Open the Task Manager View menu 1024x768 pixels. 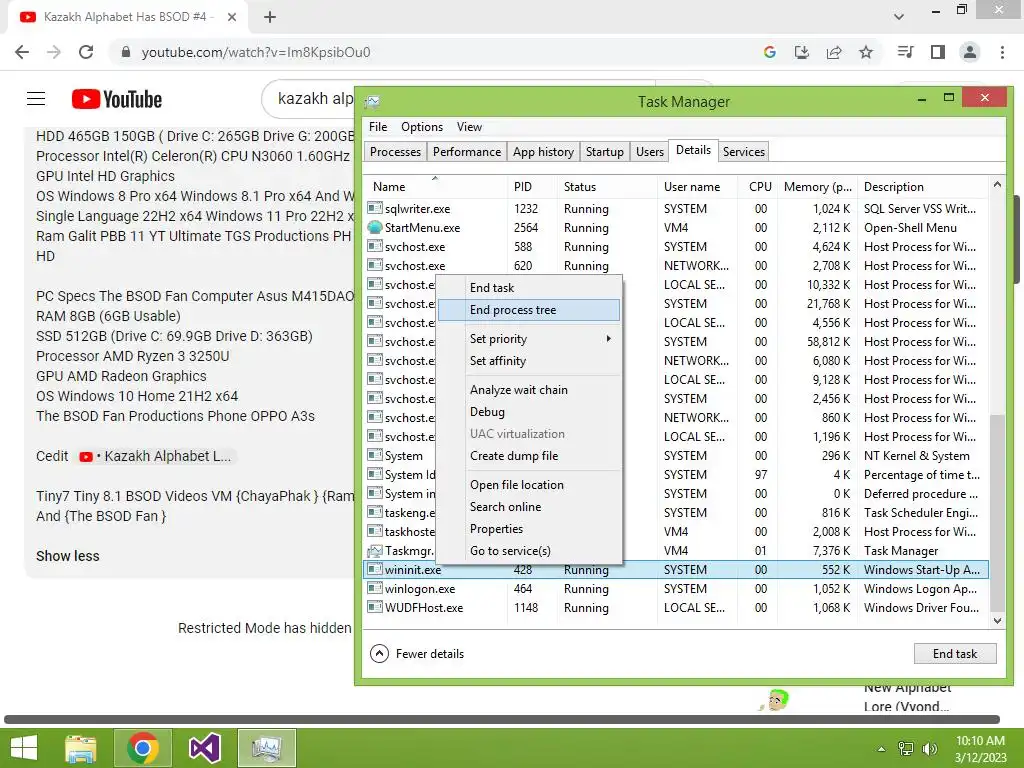469,127
